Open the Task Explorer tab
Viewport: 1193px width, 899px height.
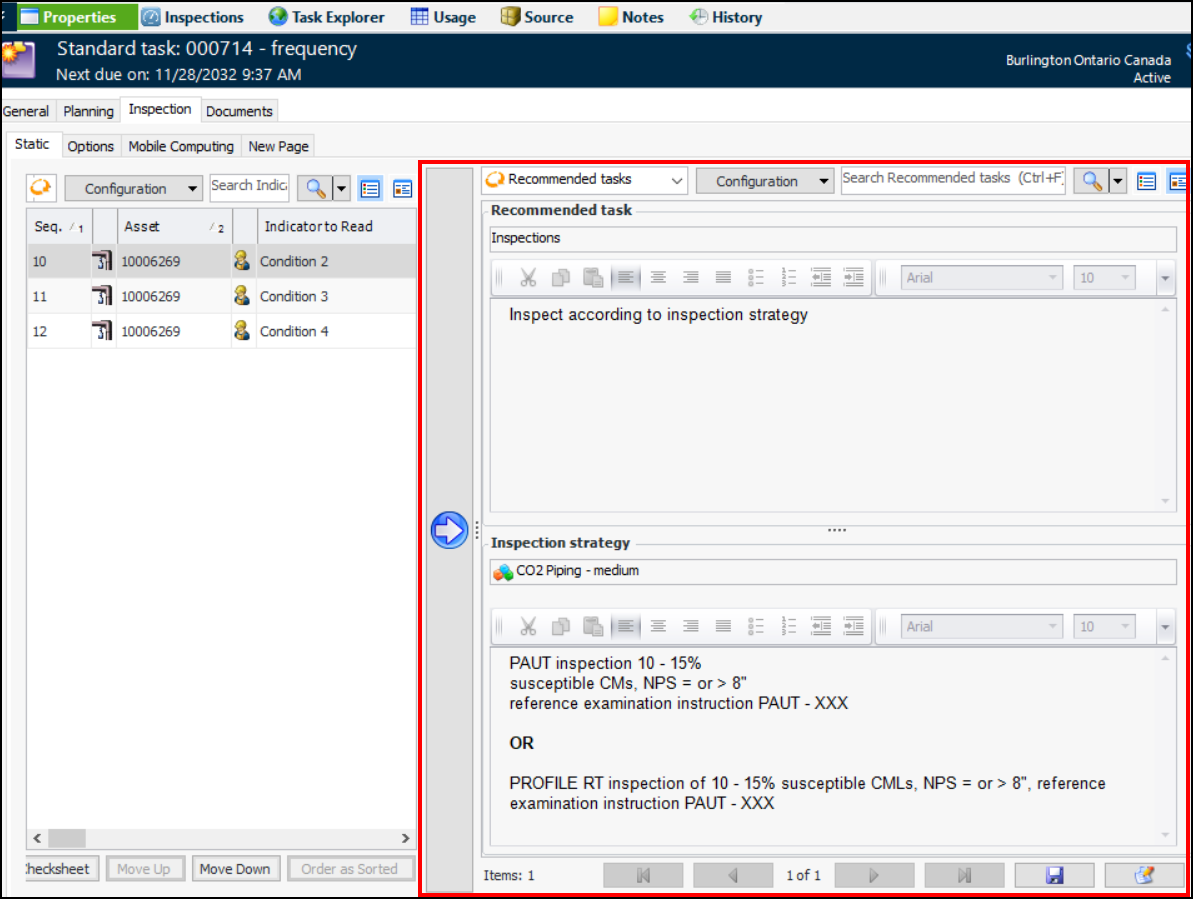tap(327, 17)
